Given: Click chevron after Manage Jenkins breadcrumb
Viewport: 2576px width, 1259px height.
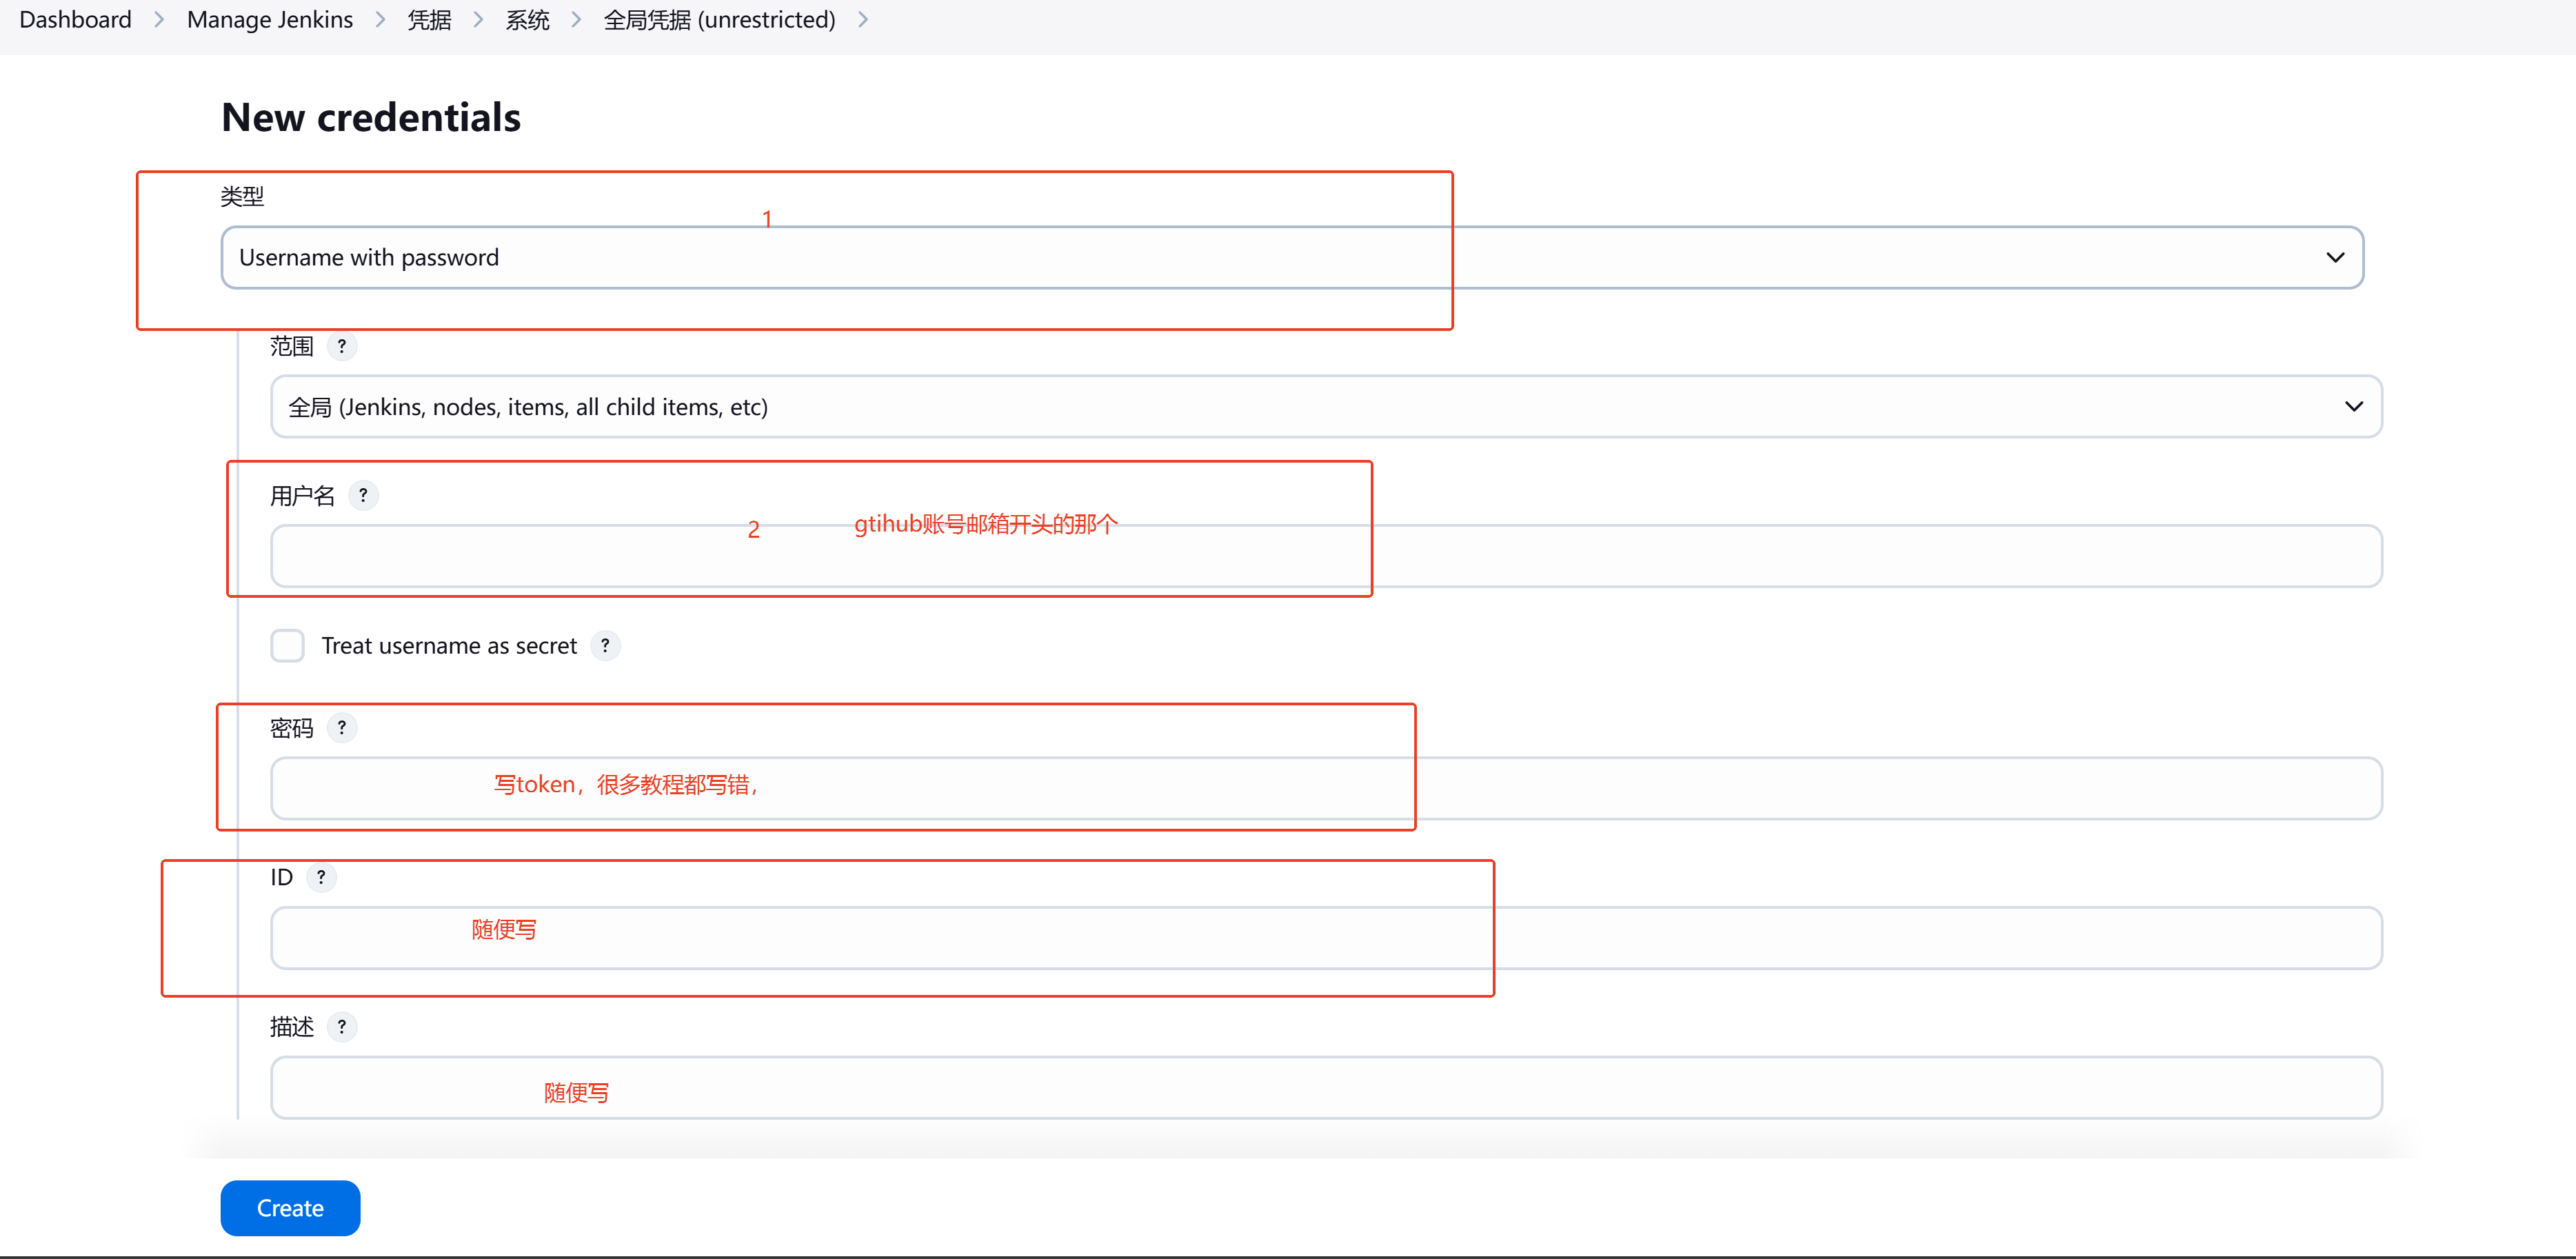Looking at the screenshot, I should coord(380,20).
